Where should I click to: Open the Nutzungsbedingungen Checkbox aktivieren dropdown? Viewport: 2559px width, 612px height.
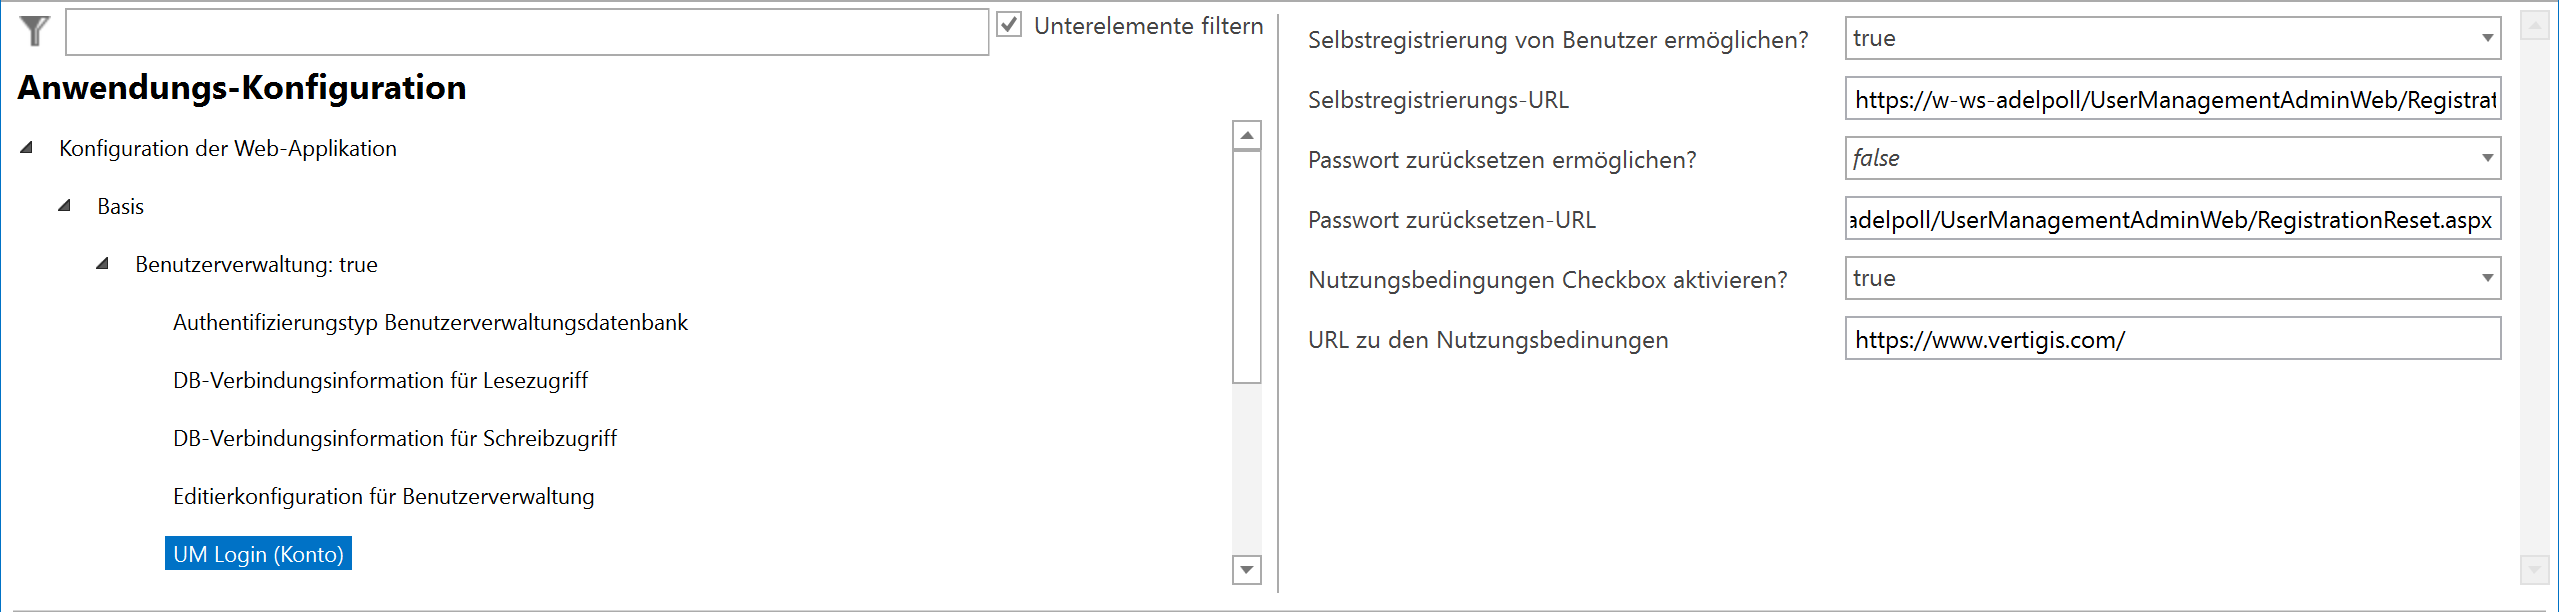pos(2487,278)
